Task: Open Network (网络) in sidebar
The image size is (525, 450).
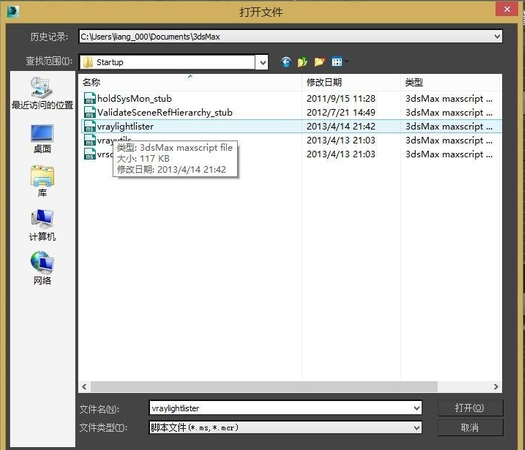Action: 42,269
